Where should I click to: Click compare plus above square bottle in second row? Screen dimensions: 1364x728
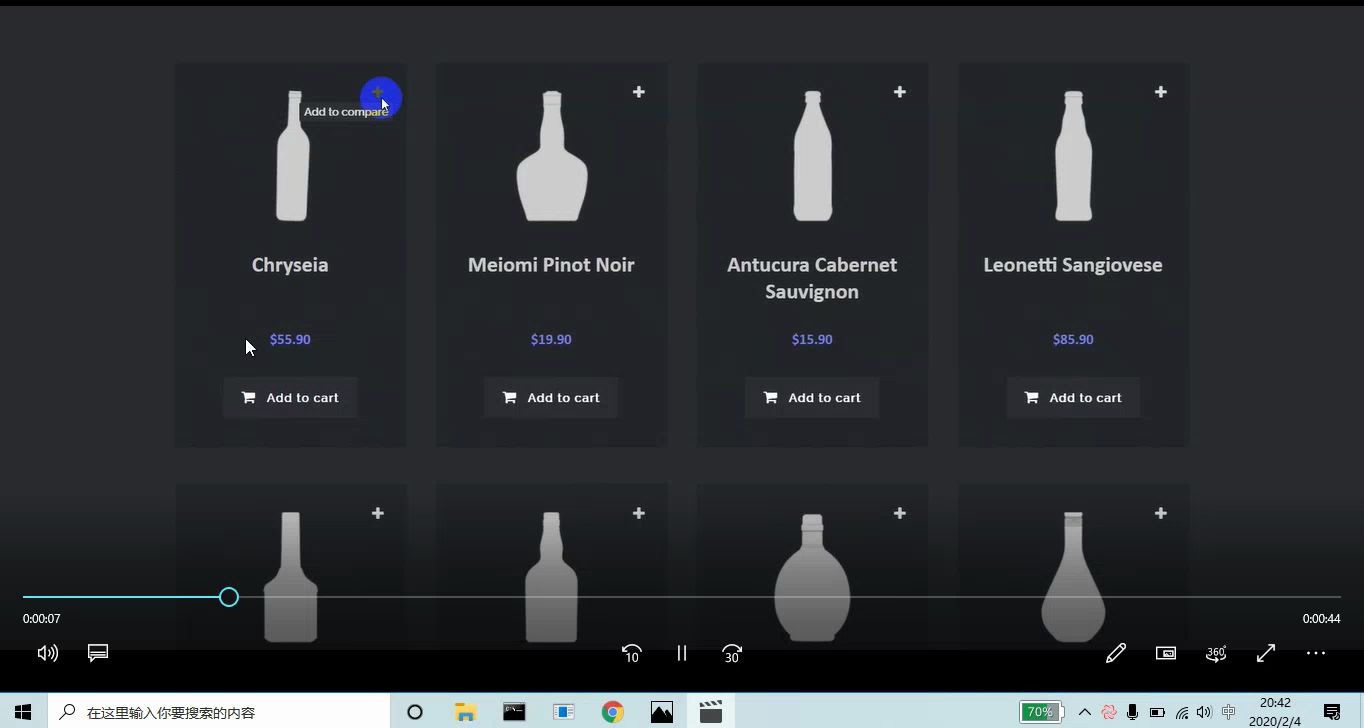point(378,513)
